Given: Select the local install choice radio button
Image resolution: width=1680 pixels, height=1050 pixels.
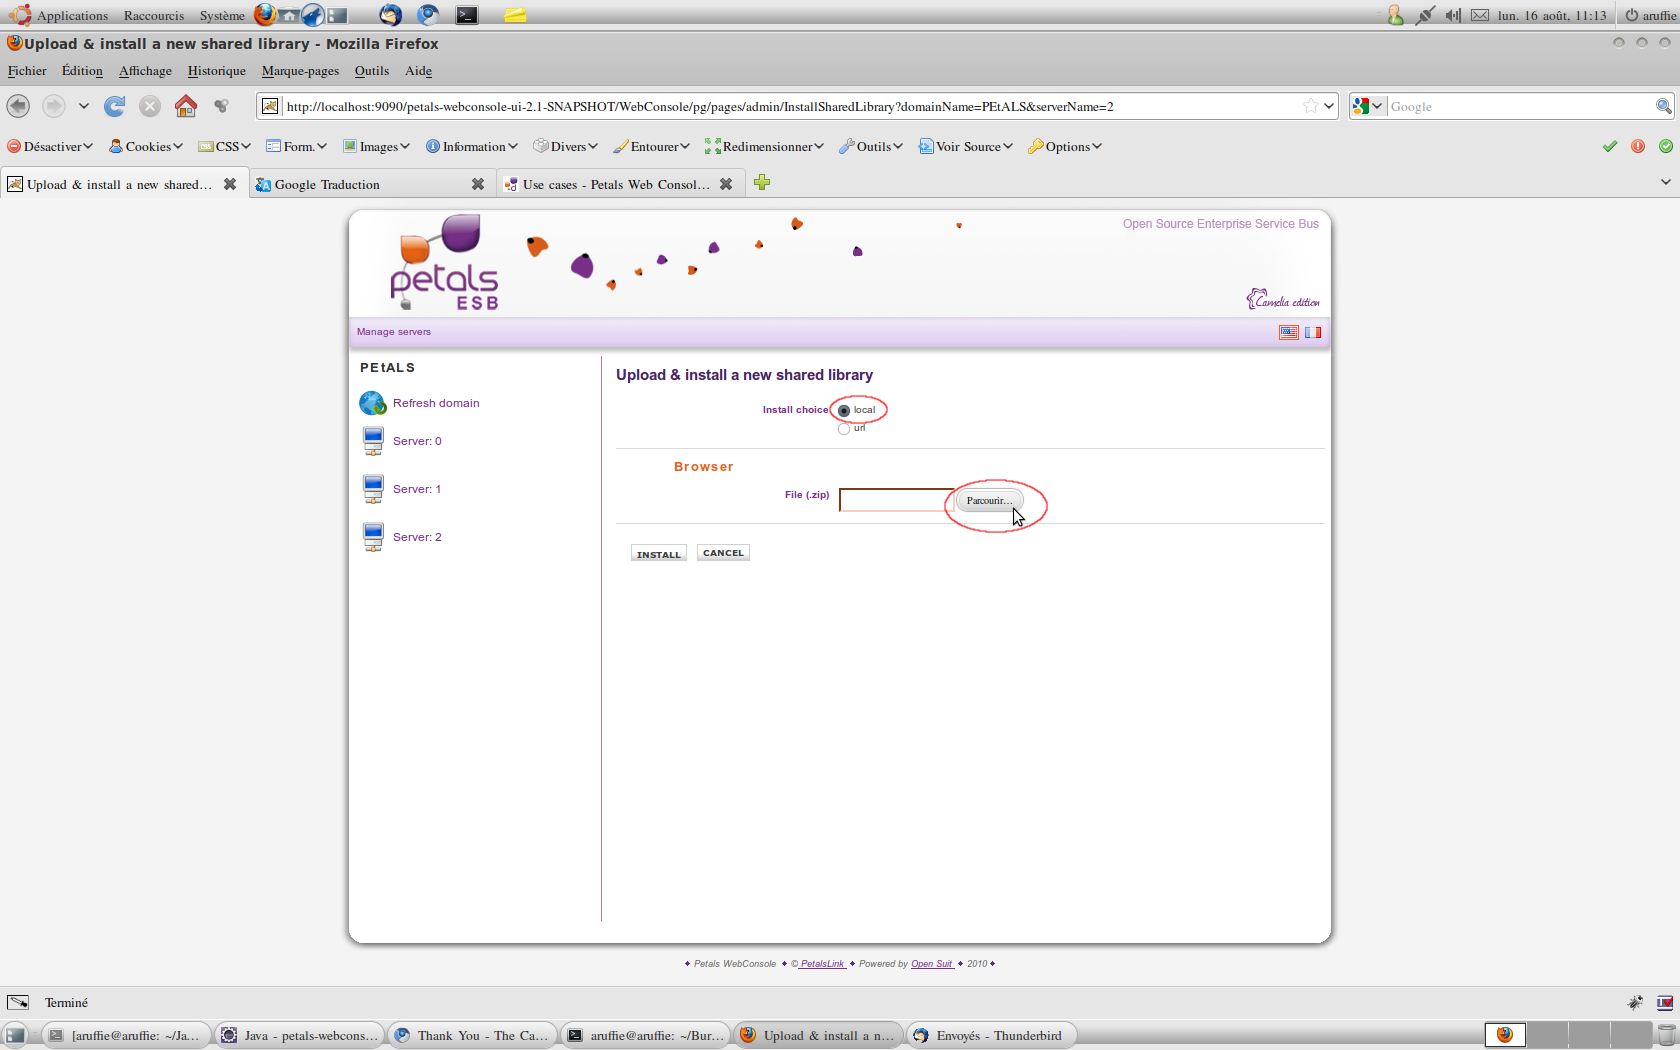Looking at the screenshot, I should click(x=844, y=411).
